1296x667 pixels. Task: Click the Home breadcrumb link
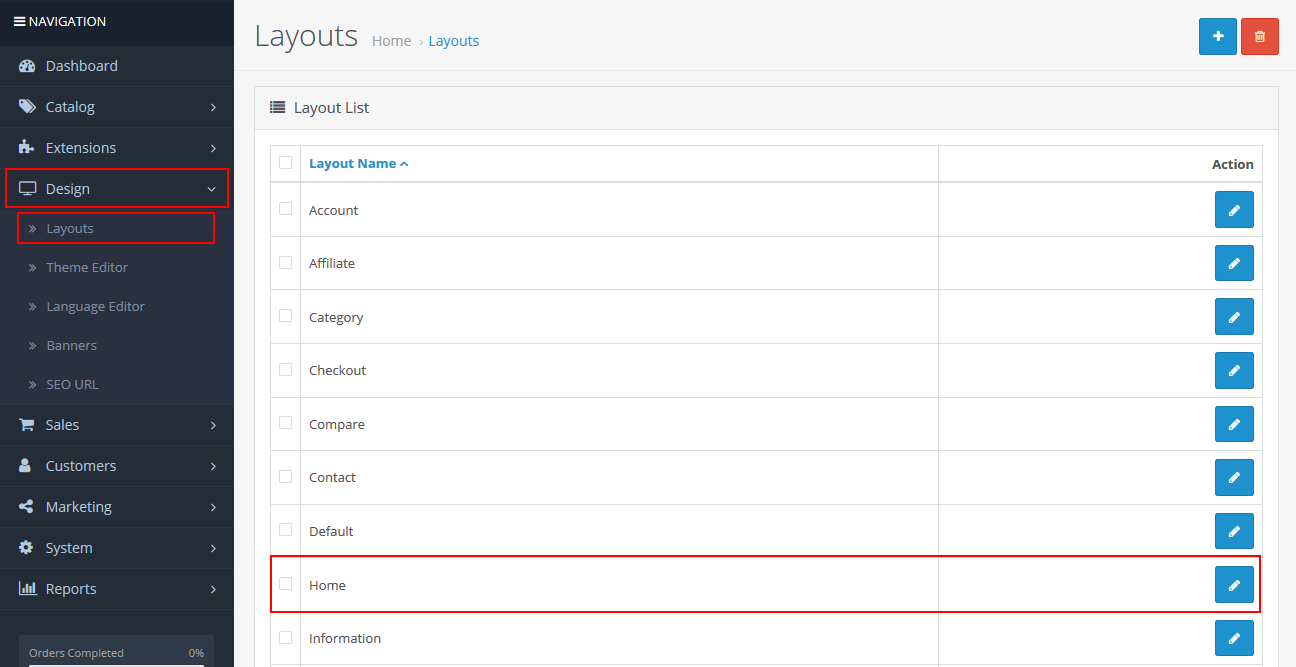tap(391, 40)
